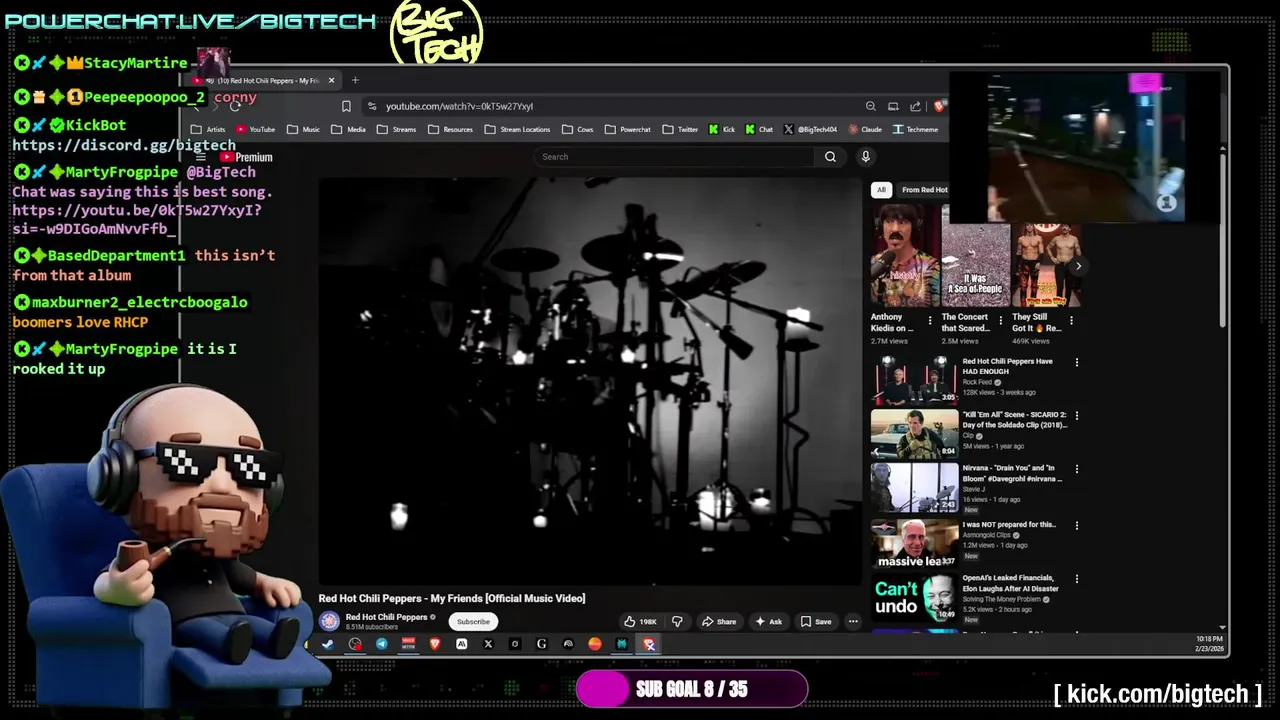Open options for Anthony Kiedis short
Image resolution: width=1280 pixels, height=720 pixels.
coord(930,321)
